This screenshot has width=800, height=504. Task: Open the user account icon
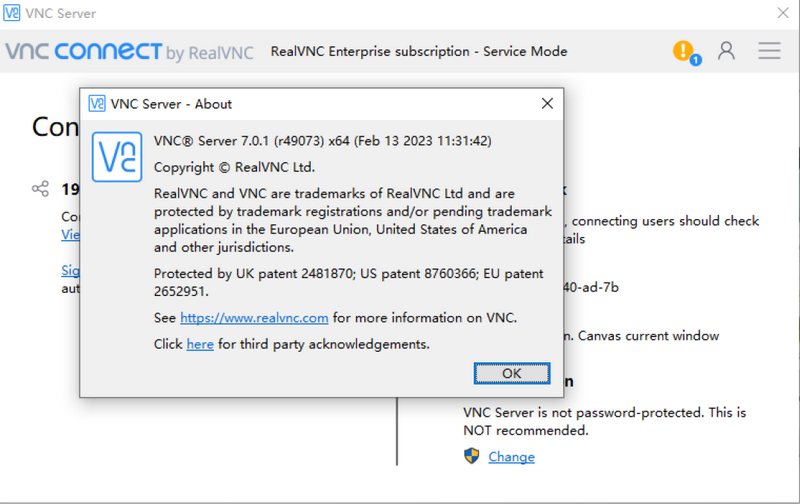pos(726,51)
